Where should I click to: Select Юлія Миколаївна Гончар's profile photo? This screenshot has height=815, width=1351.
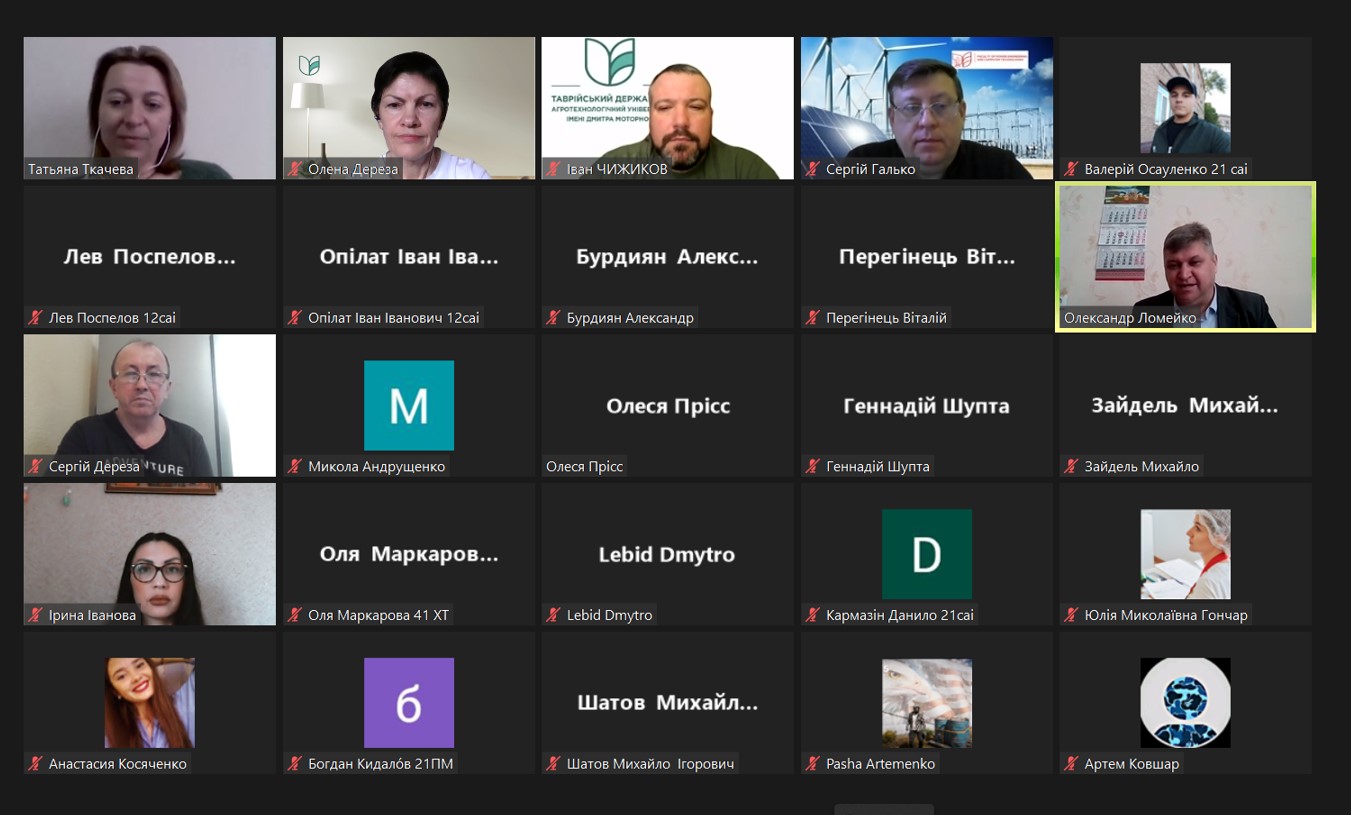(x=1186, y=554)
